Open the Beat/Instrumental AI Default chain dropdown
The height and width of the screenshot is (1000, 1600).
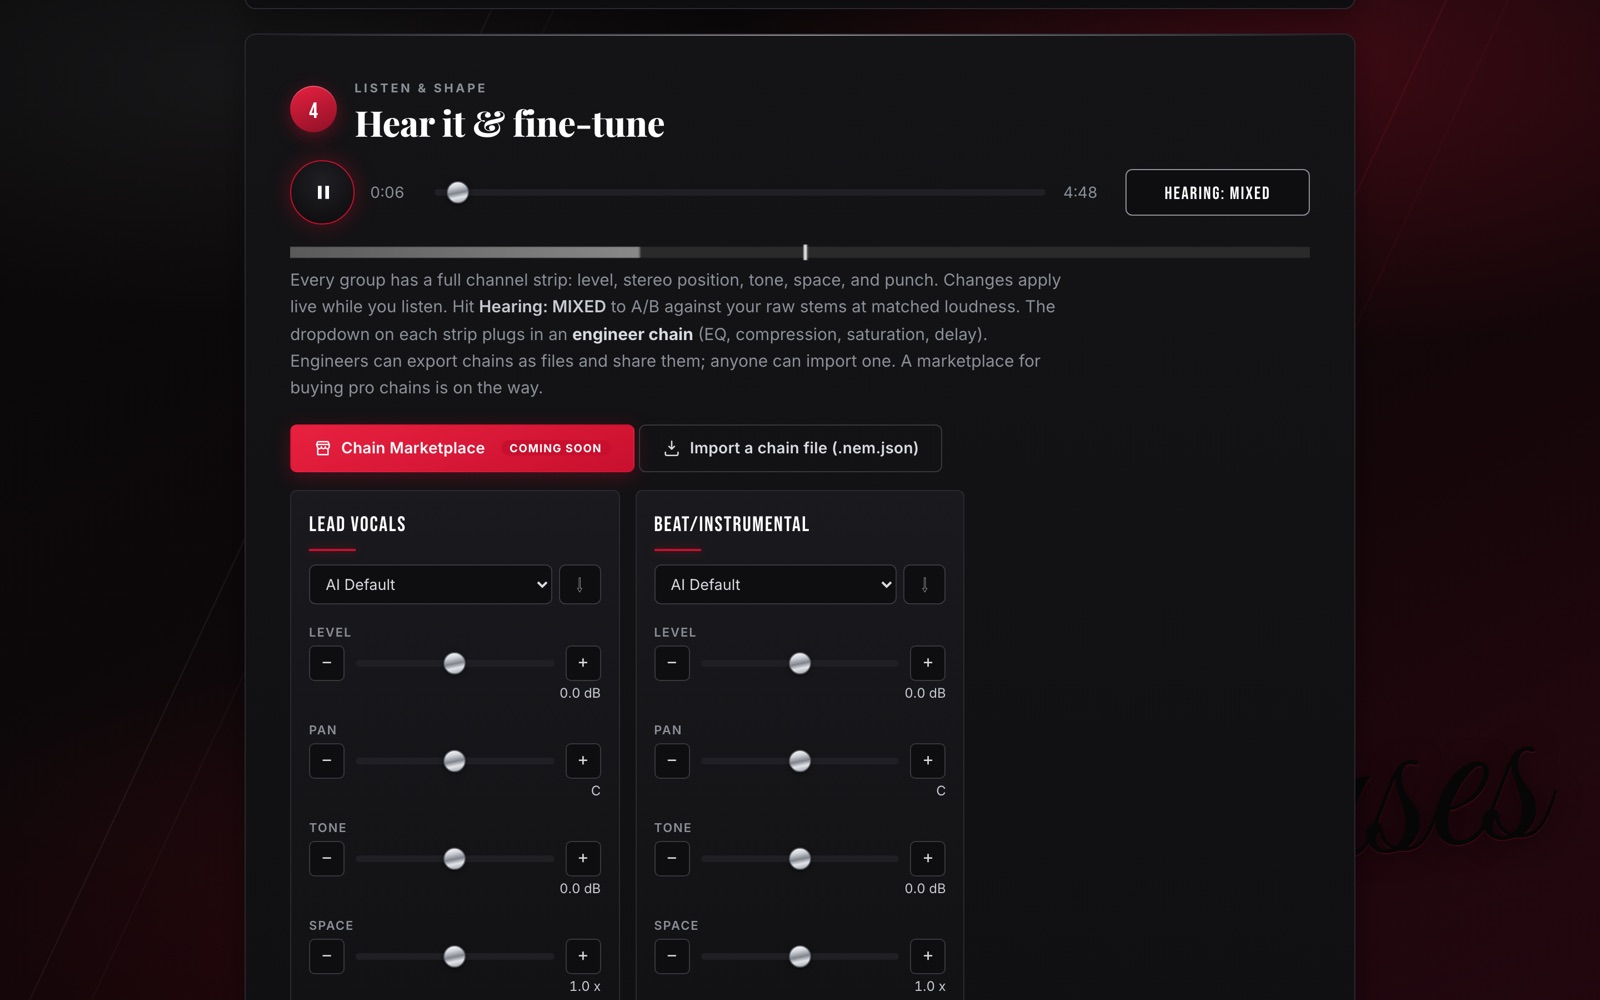(775, 584)
